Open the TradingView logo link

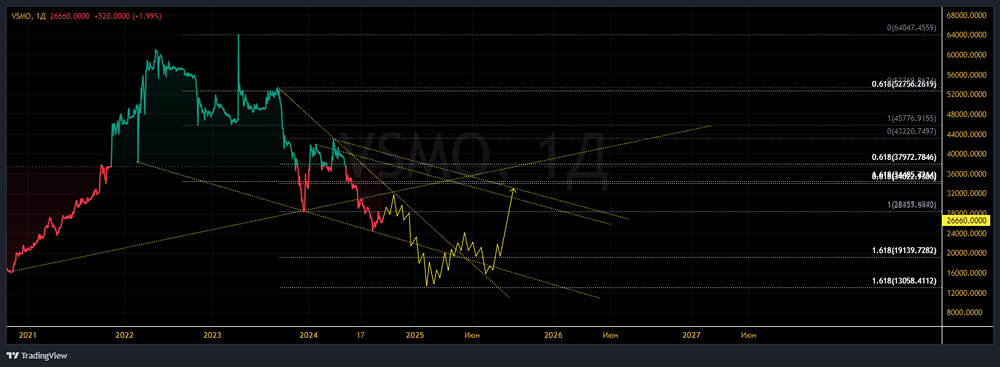36,356
